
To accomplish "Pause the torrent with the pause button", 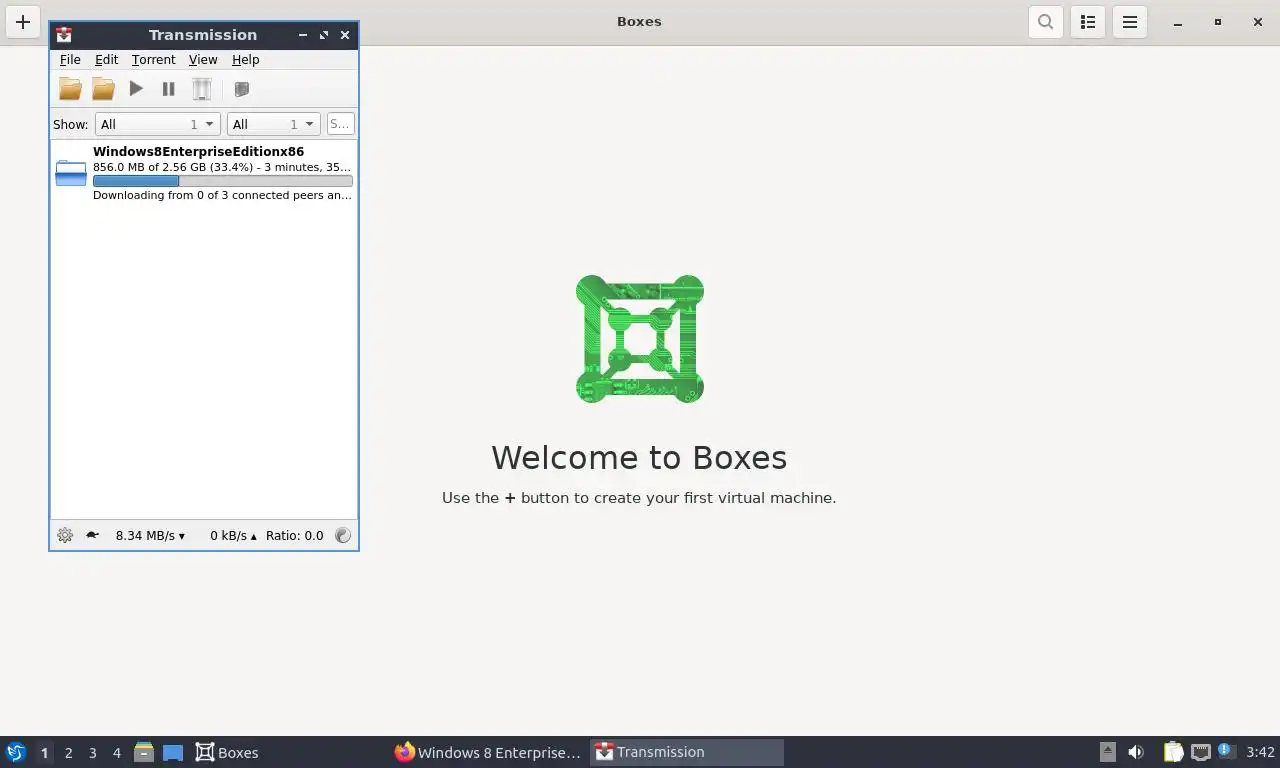I will tap(169, 89).
